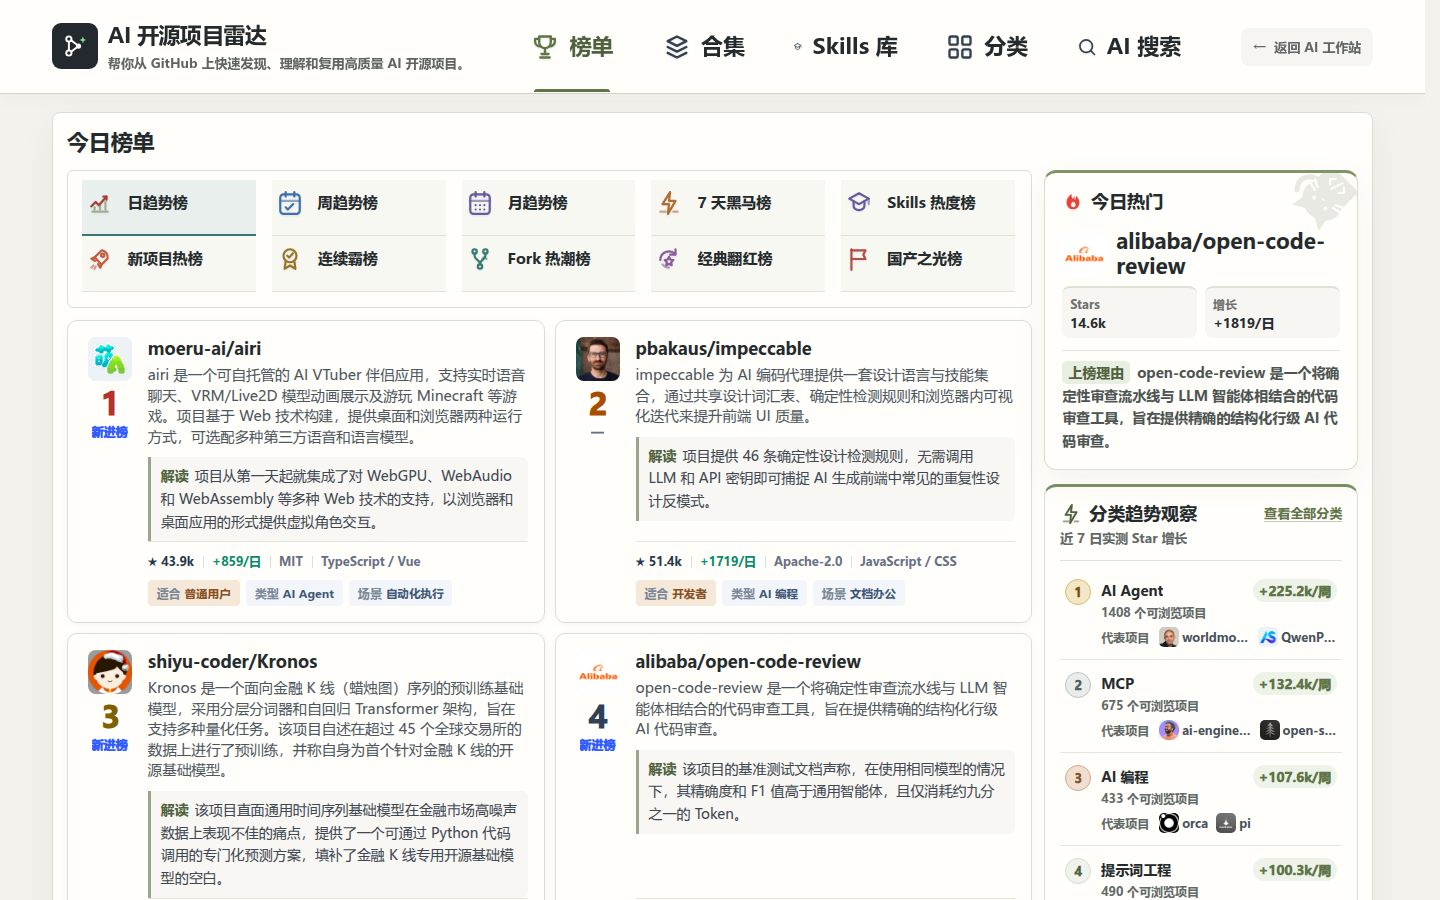Open the AI 搜索 tab
Screen dimensions: 1440x900
[1129, 47]
